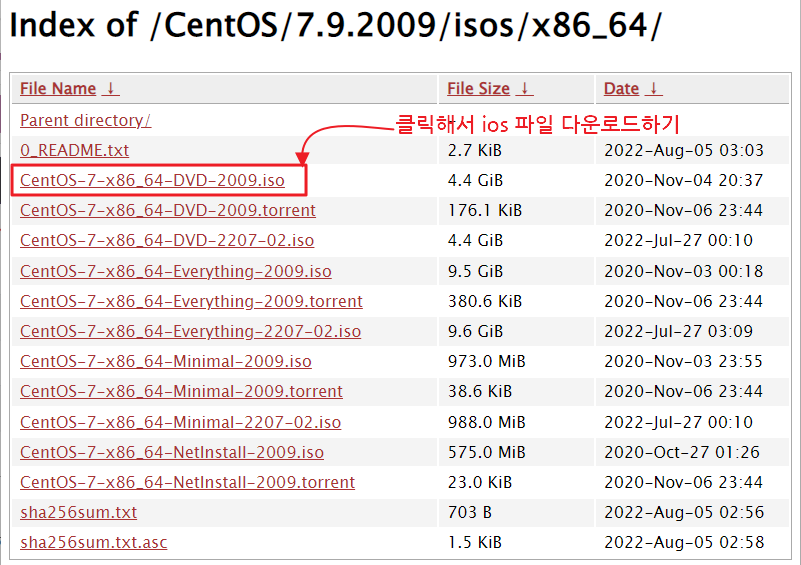Click the date 2020-Oct-27 01:26

point(682,452)
